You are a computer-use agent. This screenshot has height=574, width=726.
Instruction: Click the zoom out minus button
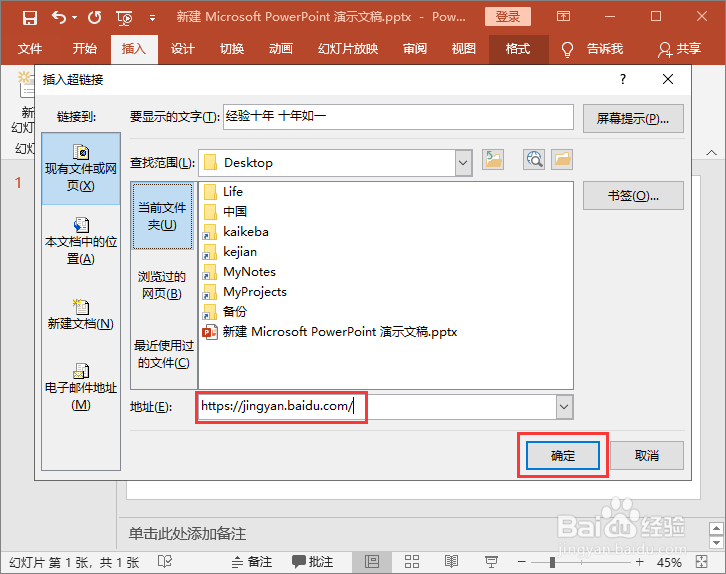coord(522,562)
